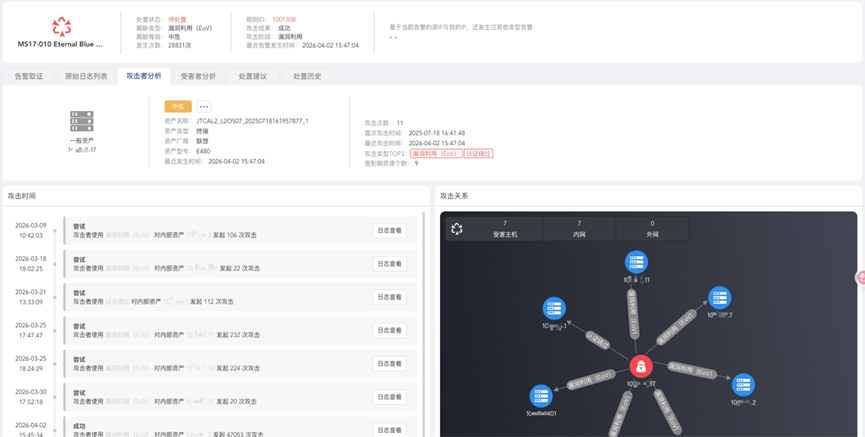Click the victim host node ending in 01
Viewport: 865px width, 437px height.
[x=541, y=396]
